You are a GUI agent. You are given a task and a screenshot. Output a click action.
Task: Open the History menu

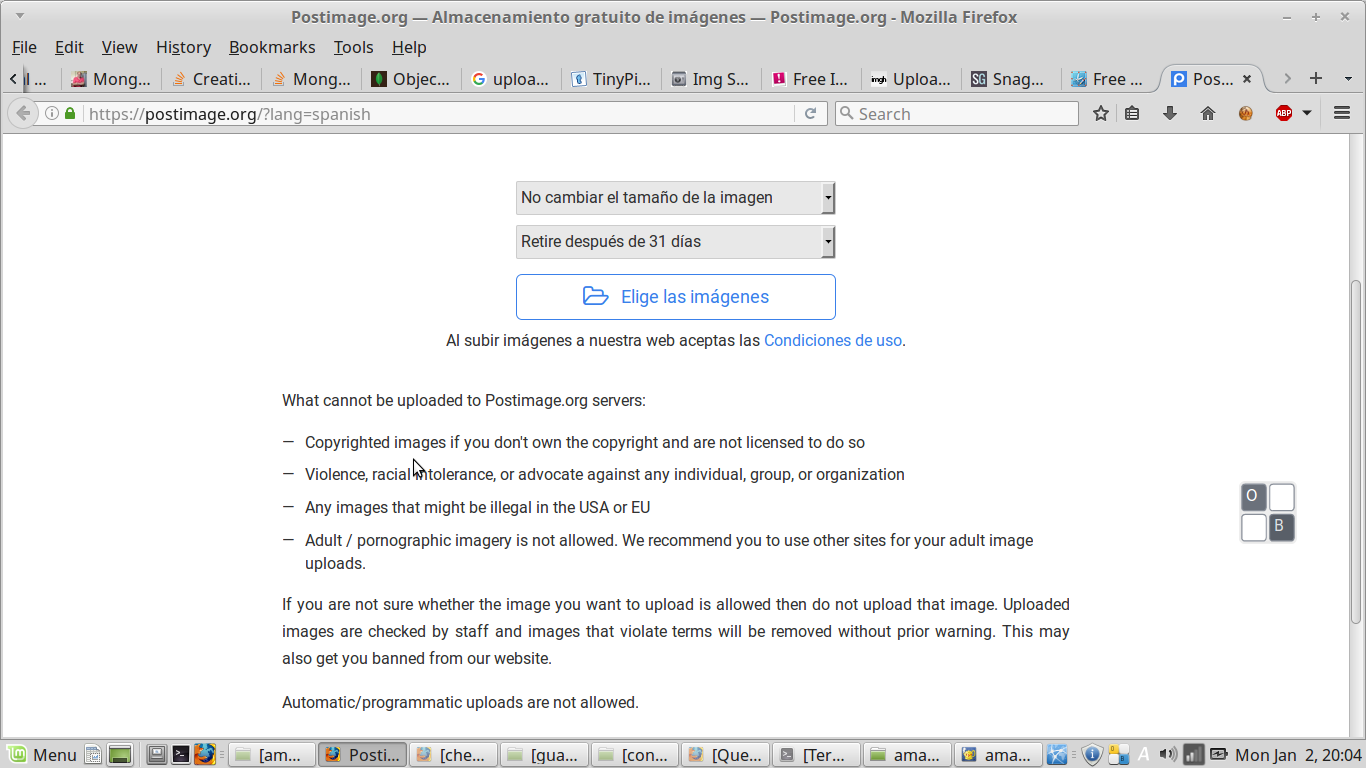(x=183, y=47)
